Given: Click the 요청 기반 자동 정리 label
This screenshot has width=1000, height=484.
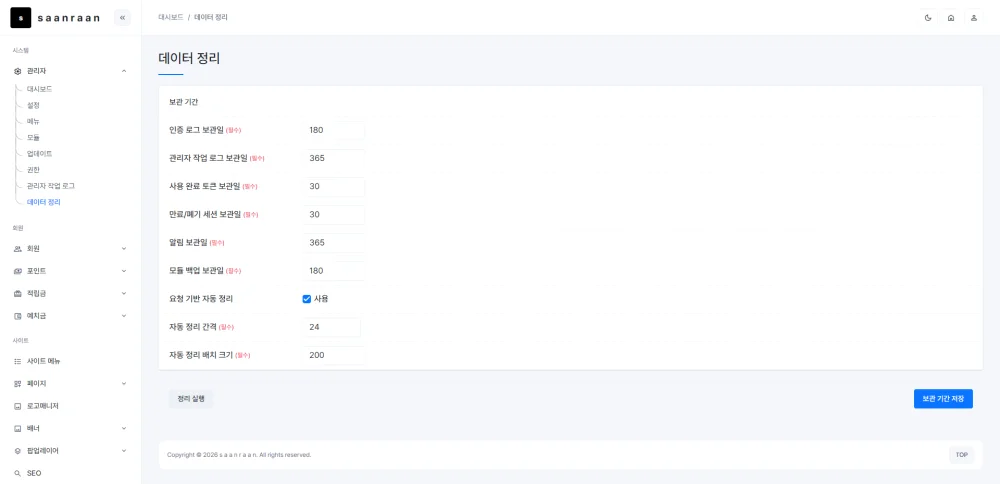Looking at the screenshot, I should tap(201, 298).
